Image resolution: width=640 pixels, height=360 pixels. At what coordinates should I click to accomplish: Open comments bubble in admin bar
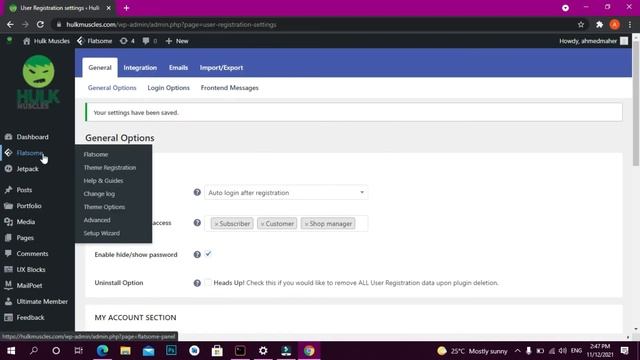click(x=149, y=41)
